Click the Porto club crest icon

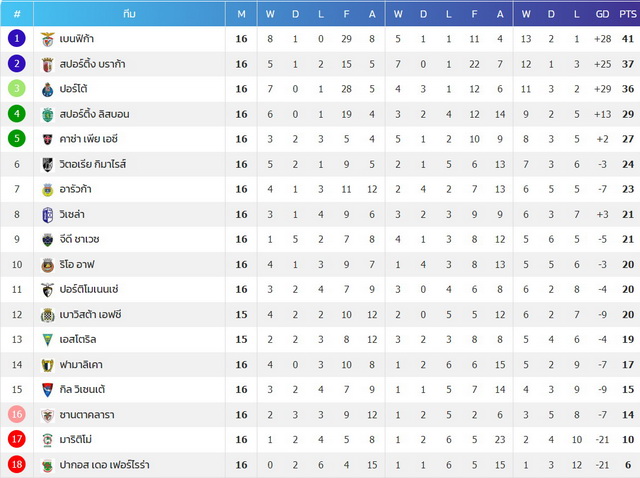coord(48,89)
